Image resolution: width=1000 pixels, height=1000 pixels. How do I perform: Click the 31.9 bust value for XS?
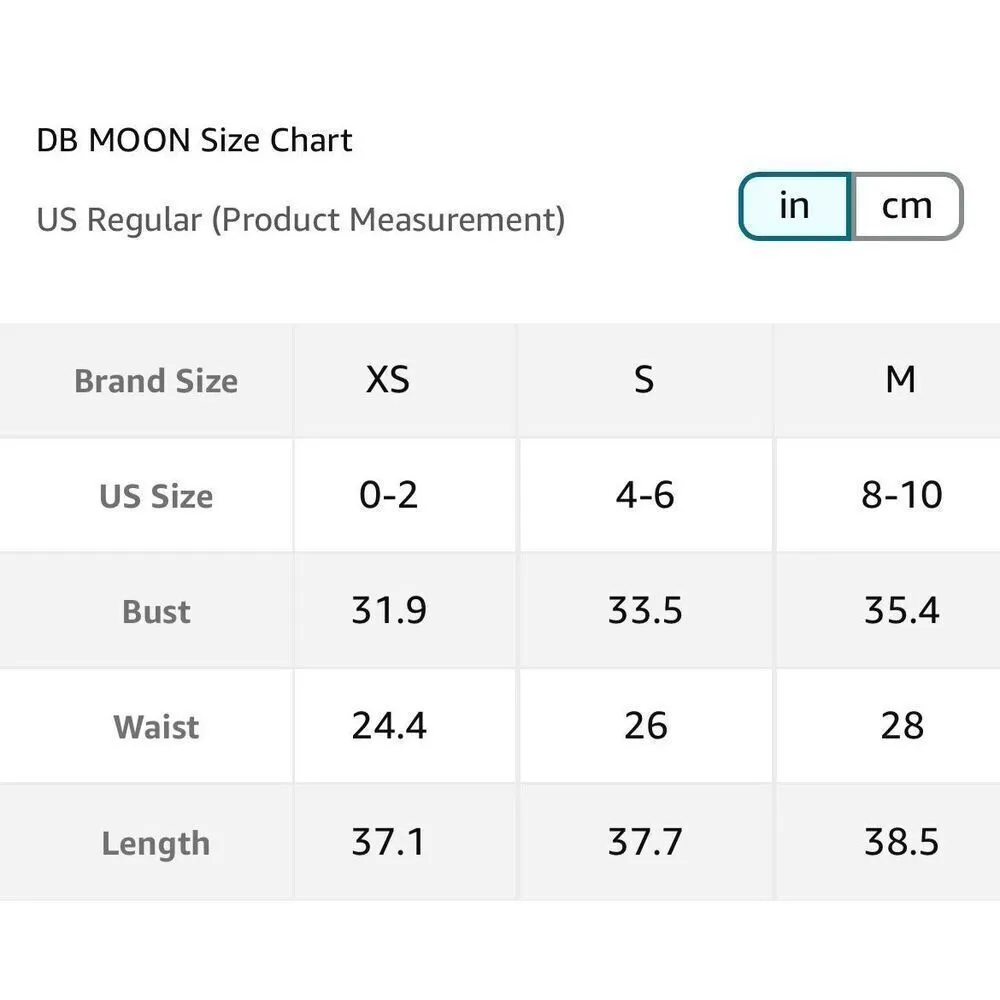tap(388, 610)
